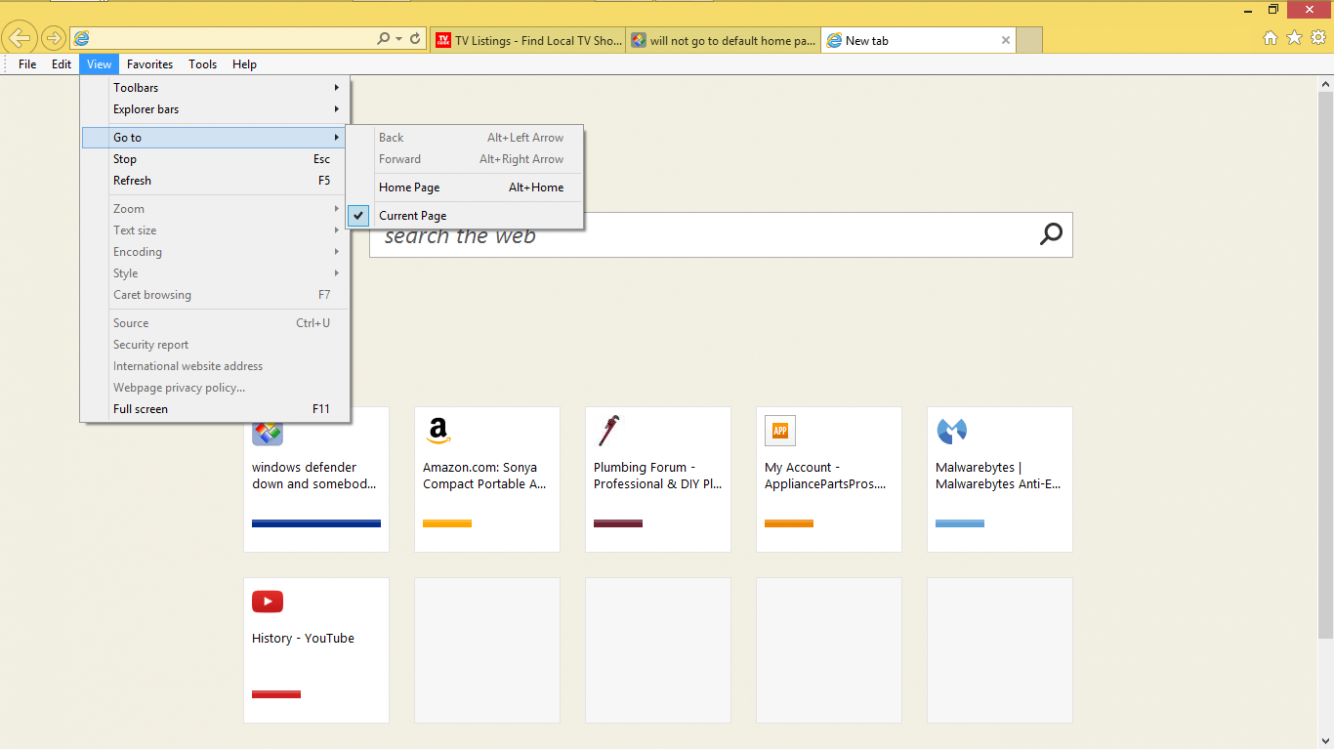Click the windows defender tile icon
The height and width of the screenshot is (750, 1334).
267,434
